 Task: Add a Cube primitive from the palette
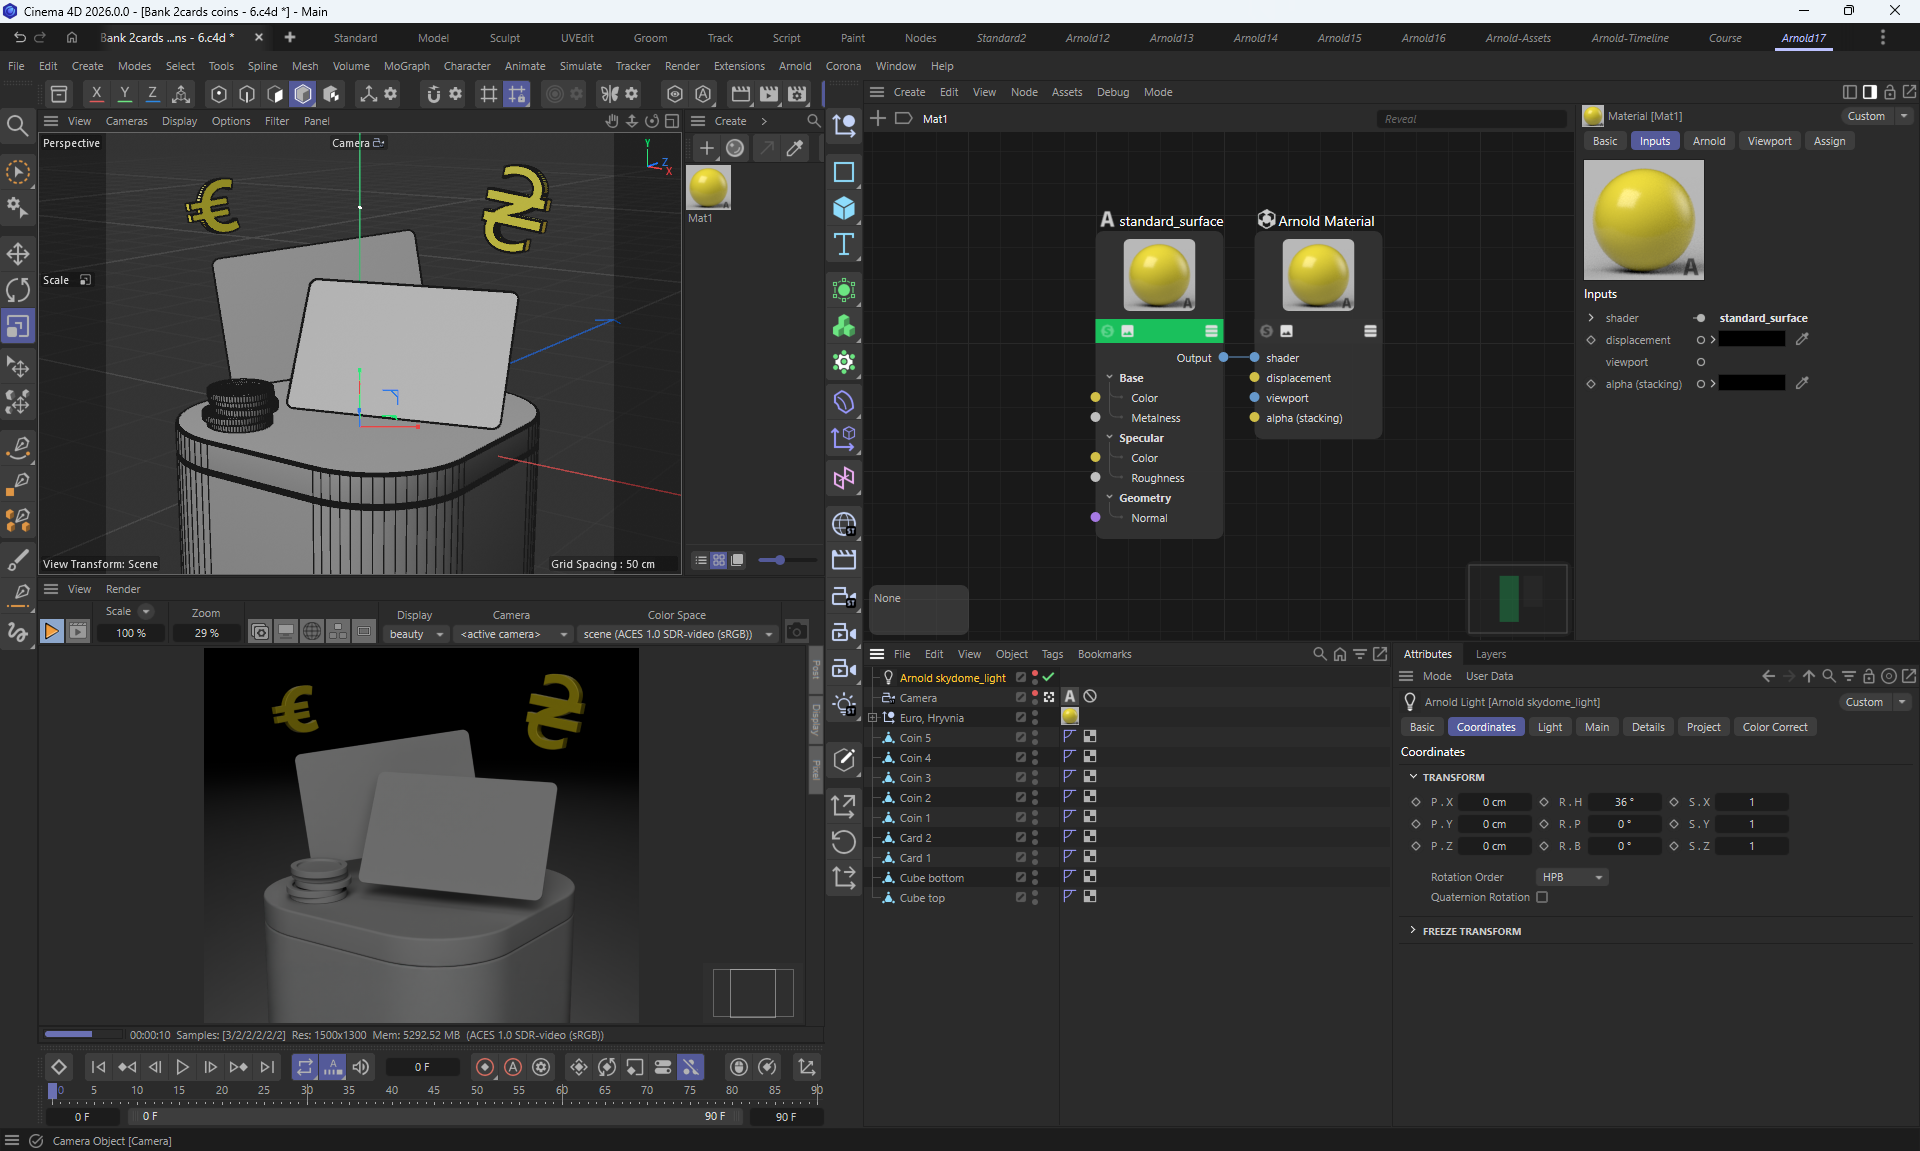pos(844,208)
